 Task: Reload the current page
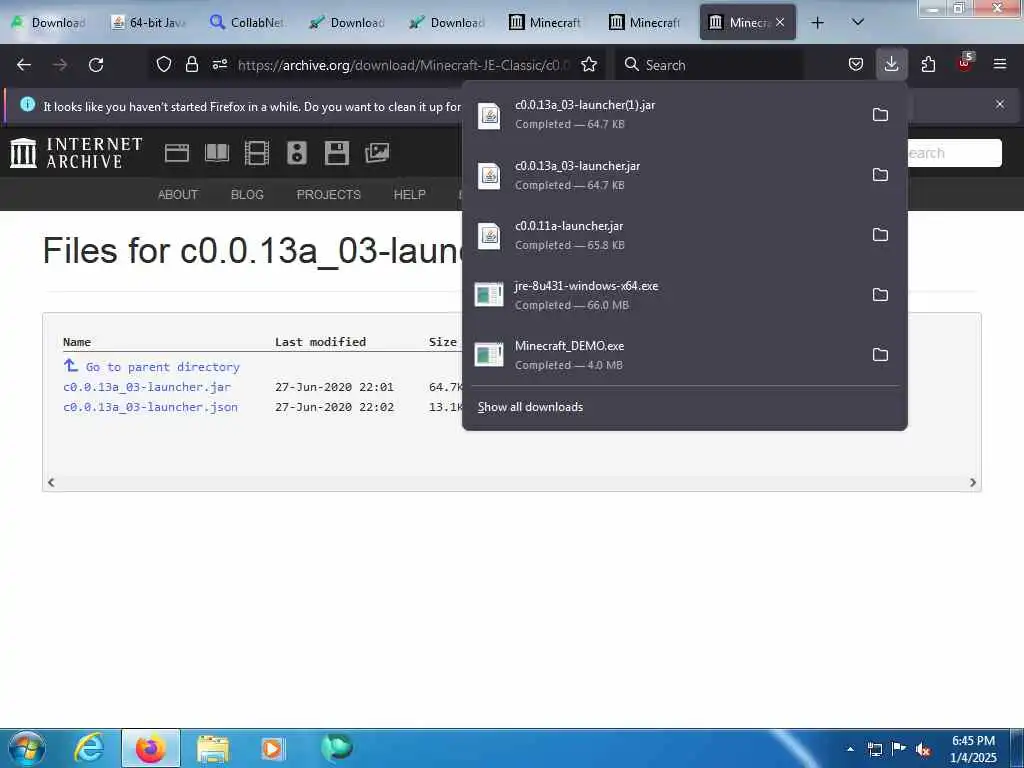[96, 65]
